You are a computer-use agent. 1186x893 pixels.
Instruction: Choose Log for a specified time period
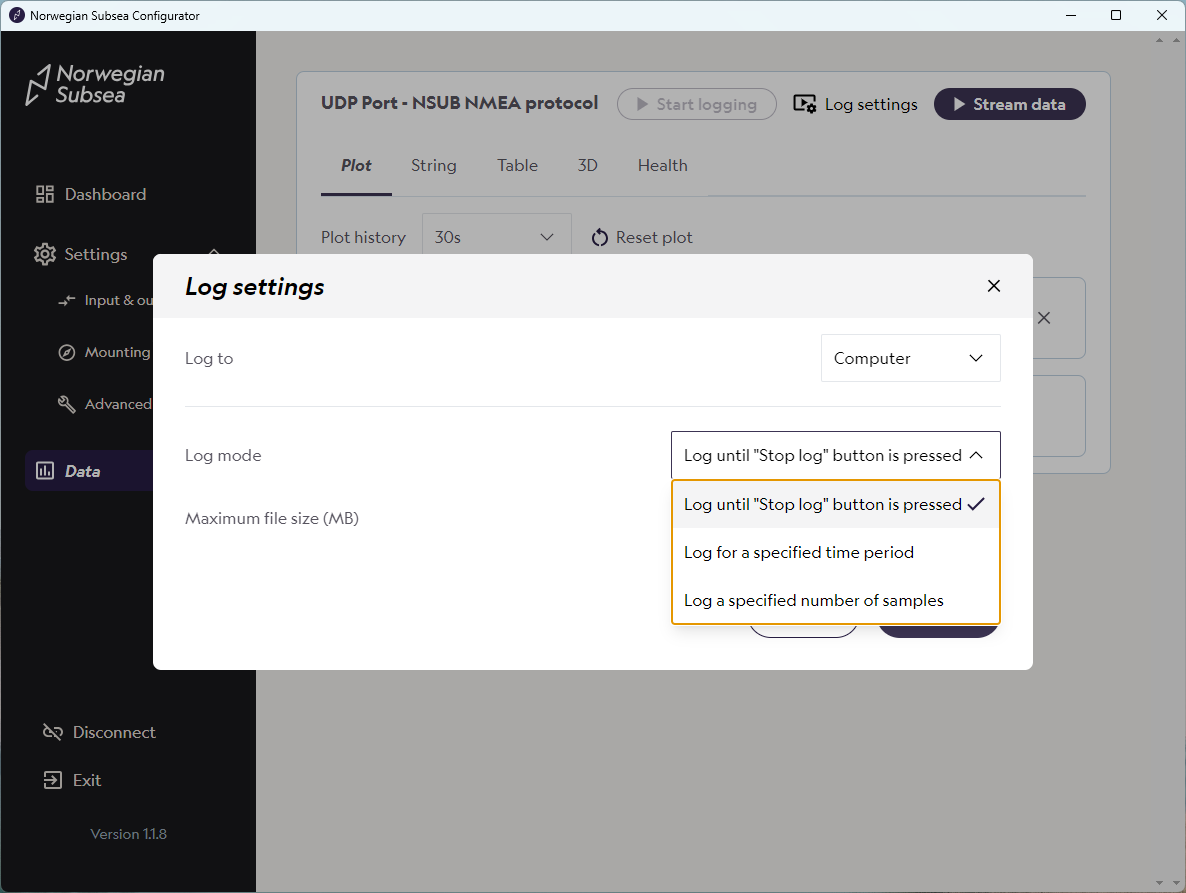point(836,553)
